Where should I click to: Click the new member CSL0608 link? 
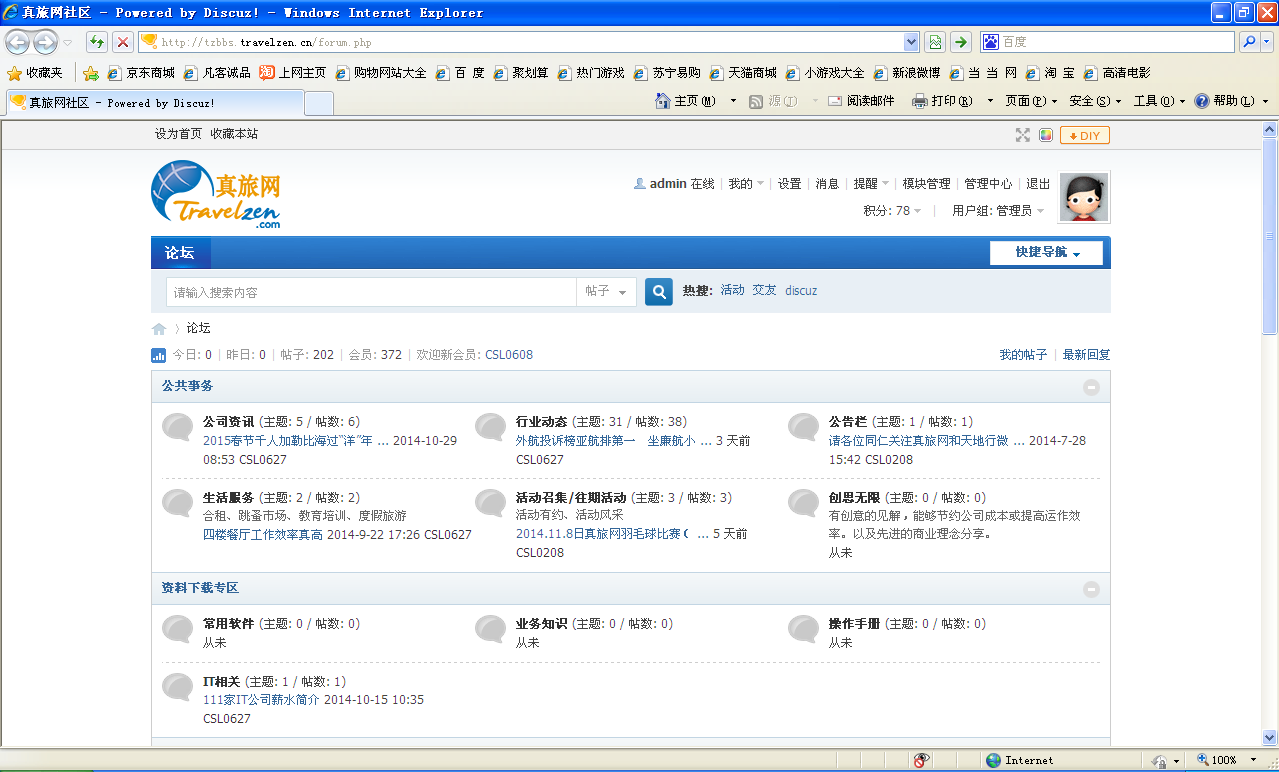click(x=509, y=355)
